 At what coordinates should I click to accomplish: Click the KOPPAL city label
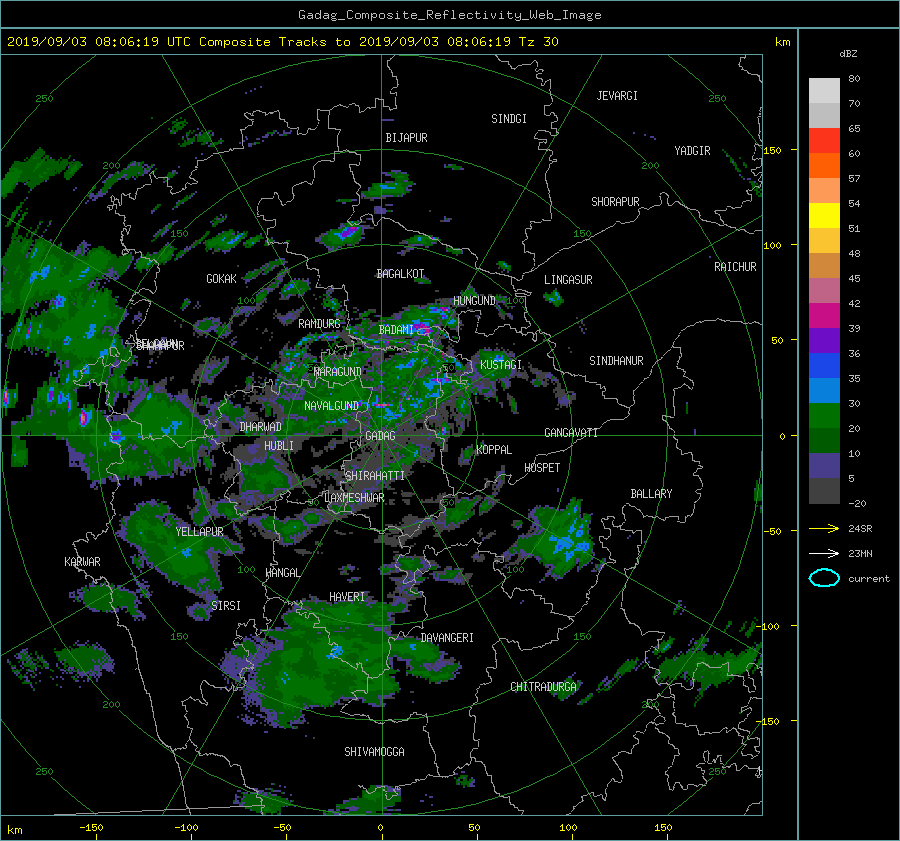pyautogui.click(x=494, y=450)
